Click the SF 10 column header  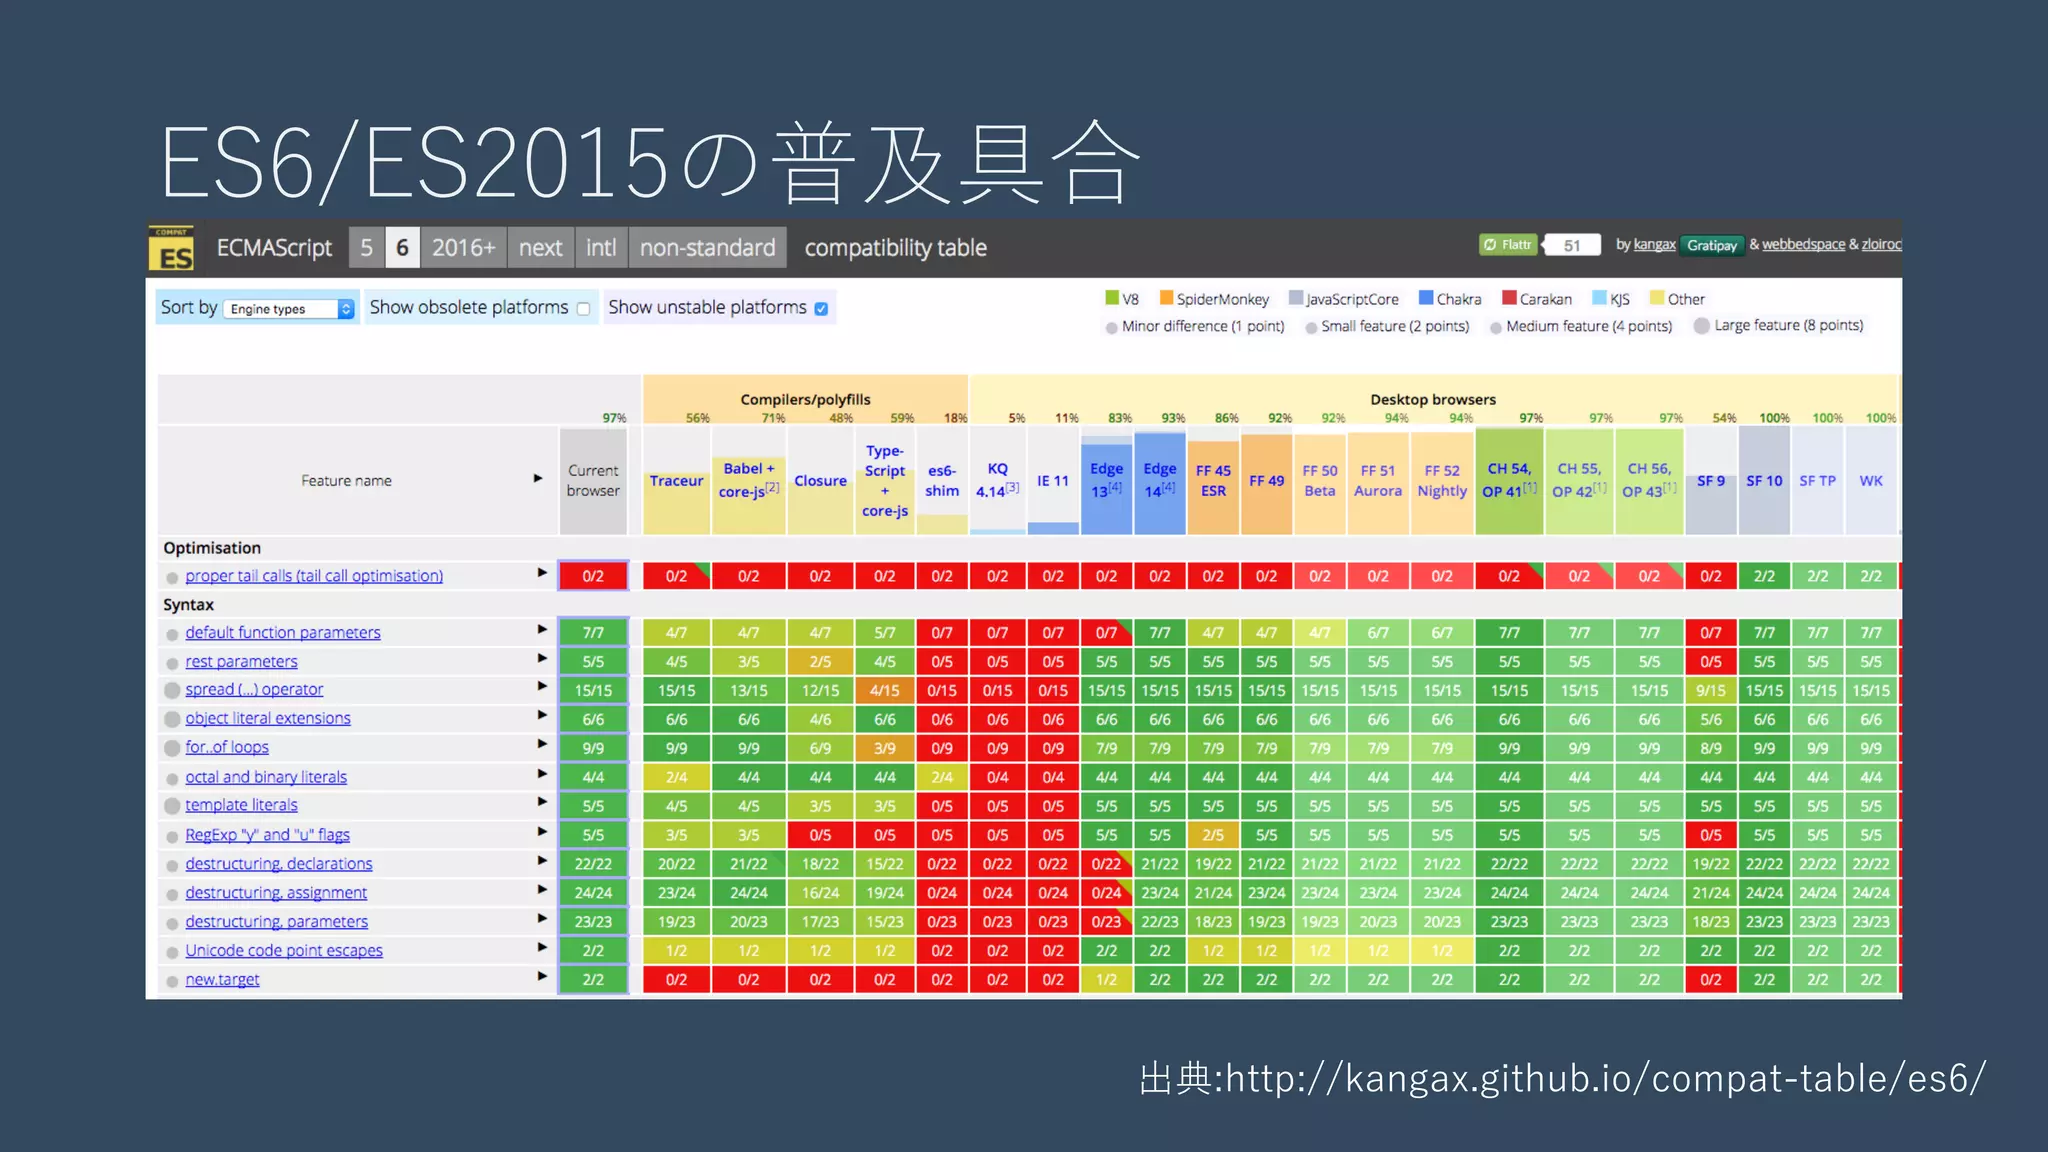1764,481
